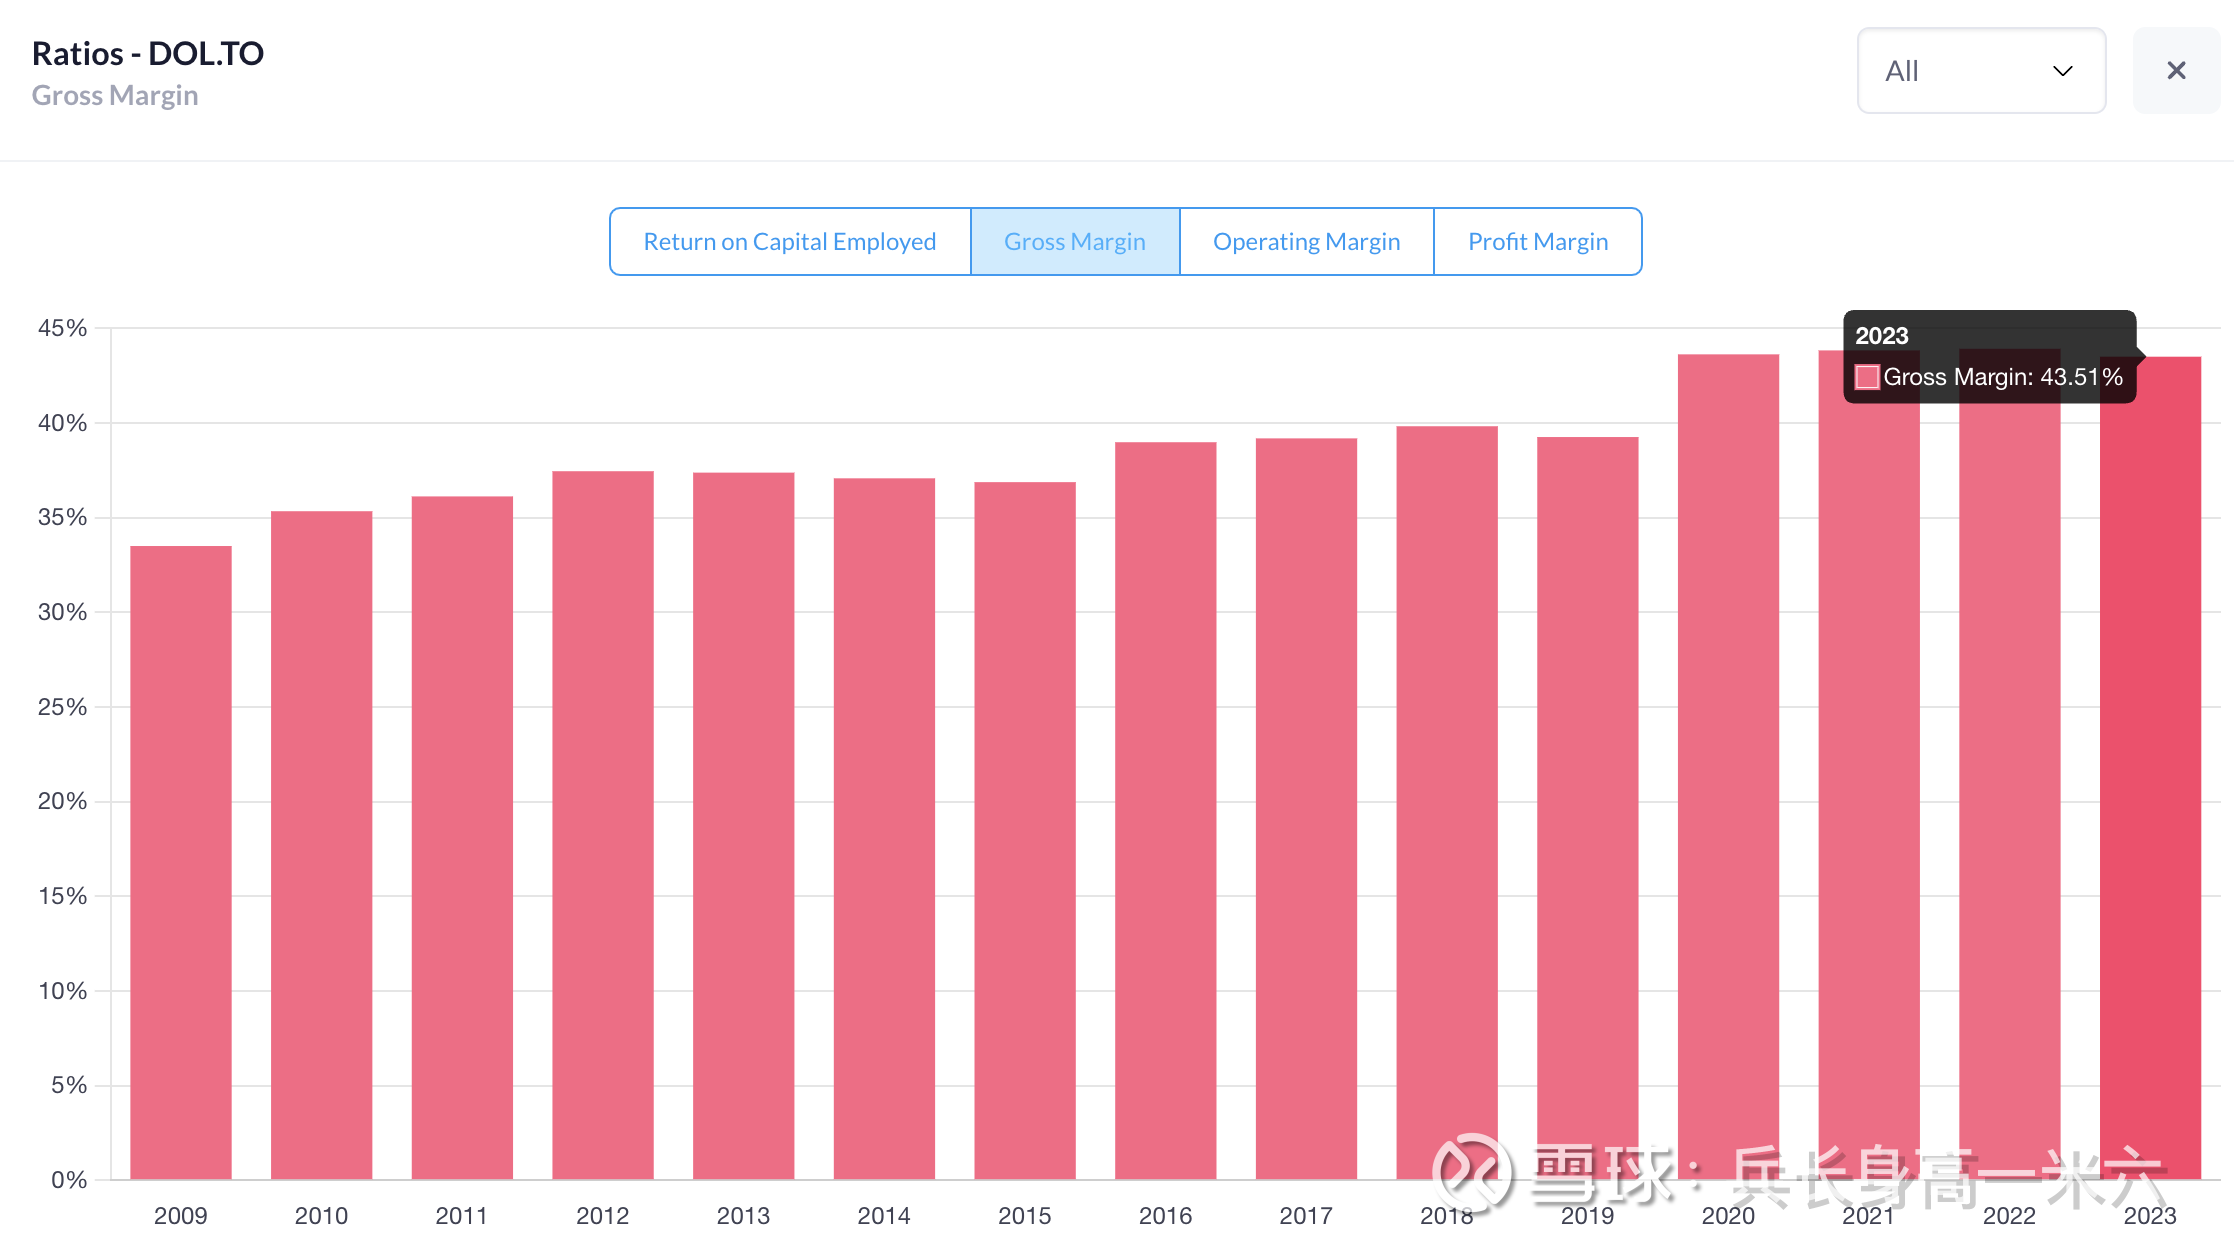
Task: Click the close icon on the chart panel
Action: [2177, 71]
